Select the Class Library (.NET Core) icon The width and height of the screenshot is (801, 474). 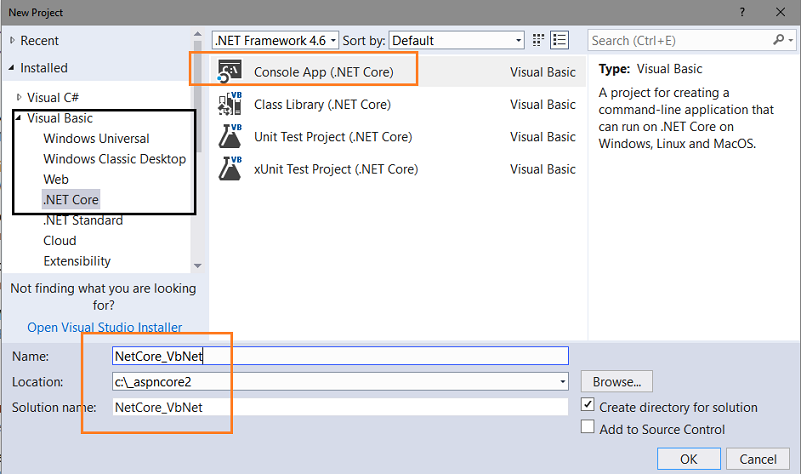(x=230, y=104)
